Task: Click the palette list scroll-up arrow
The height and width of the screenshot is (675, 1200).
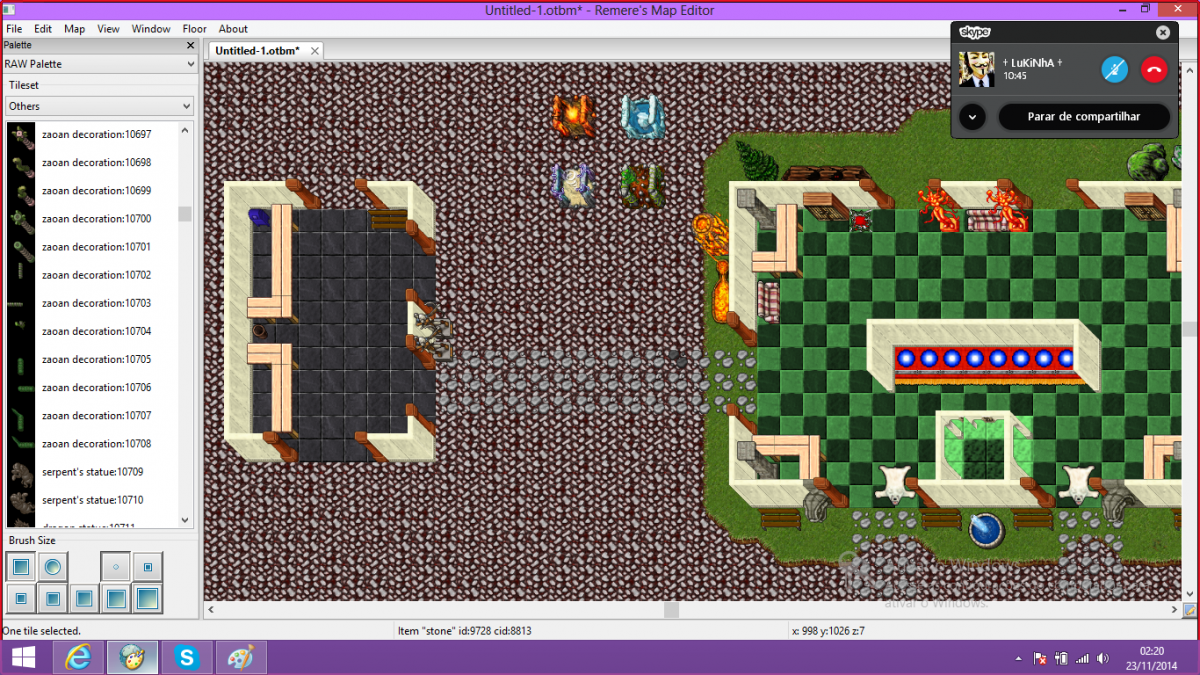Action: (x=185, y=128)
